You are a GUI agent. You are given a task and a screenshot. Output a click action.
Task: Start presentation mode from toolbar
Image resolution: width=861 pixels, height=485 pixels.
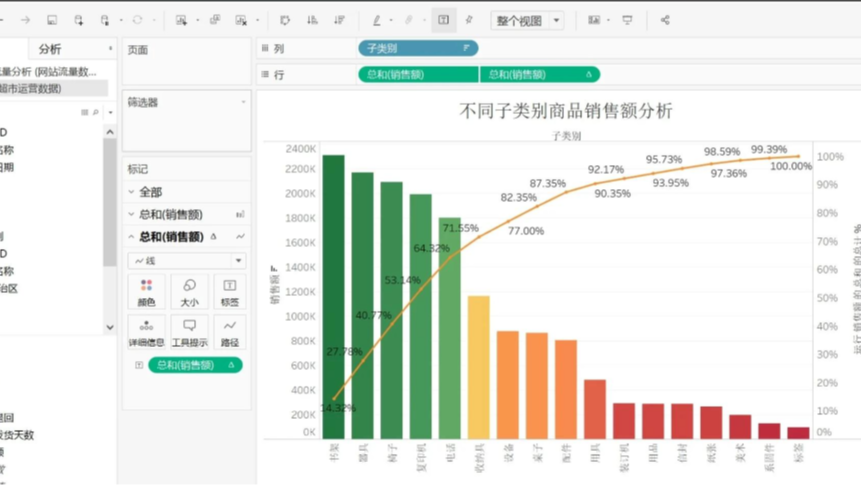(x=627, y=20)
